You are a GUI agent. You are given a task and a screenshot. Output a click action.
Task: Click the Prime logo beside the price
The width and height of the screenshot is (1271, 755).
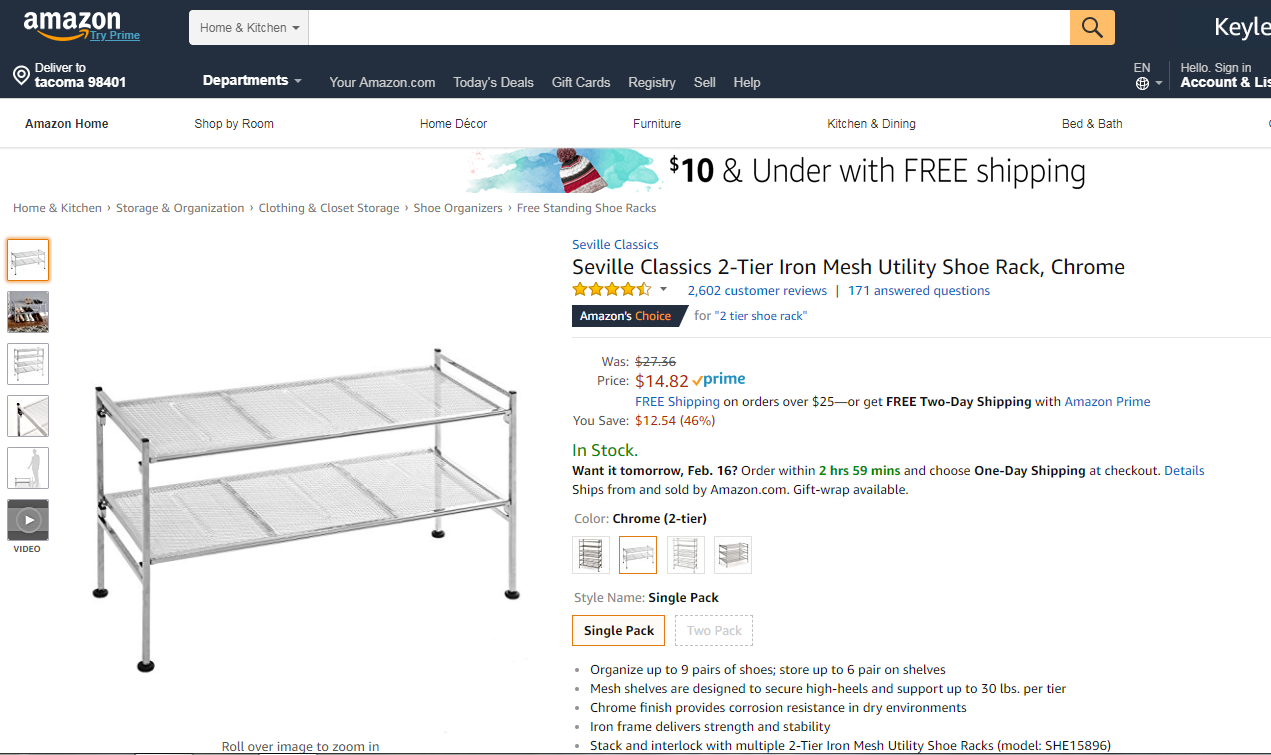click(x=719, y=380)
